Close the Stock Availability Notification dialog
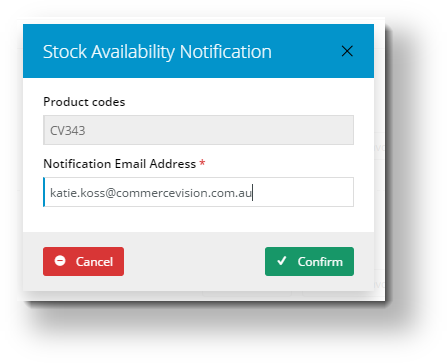Viewport: 448px width, 364px height. [x=347, y=51]
